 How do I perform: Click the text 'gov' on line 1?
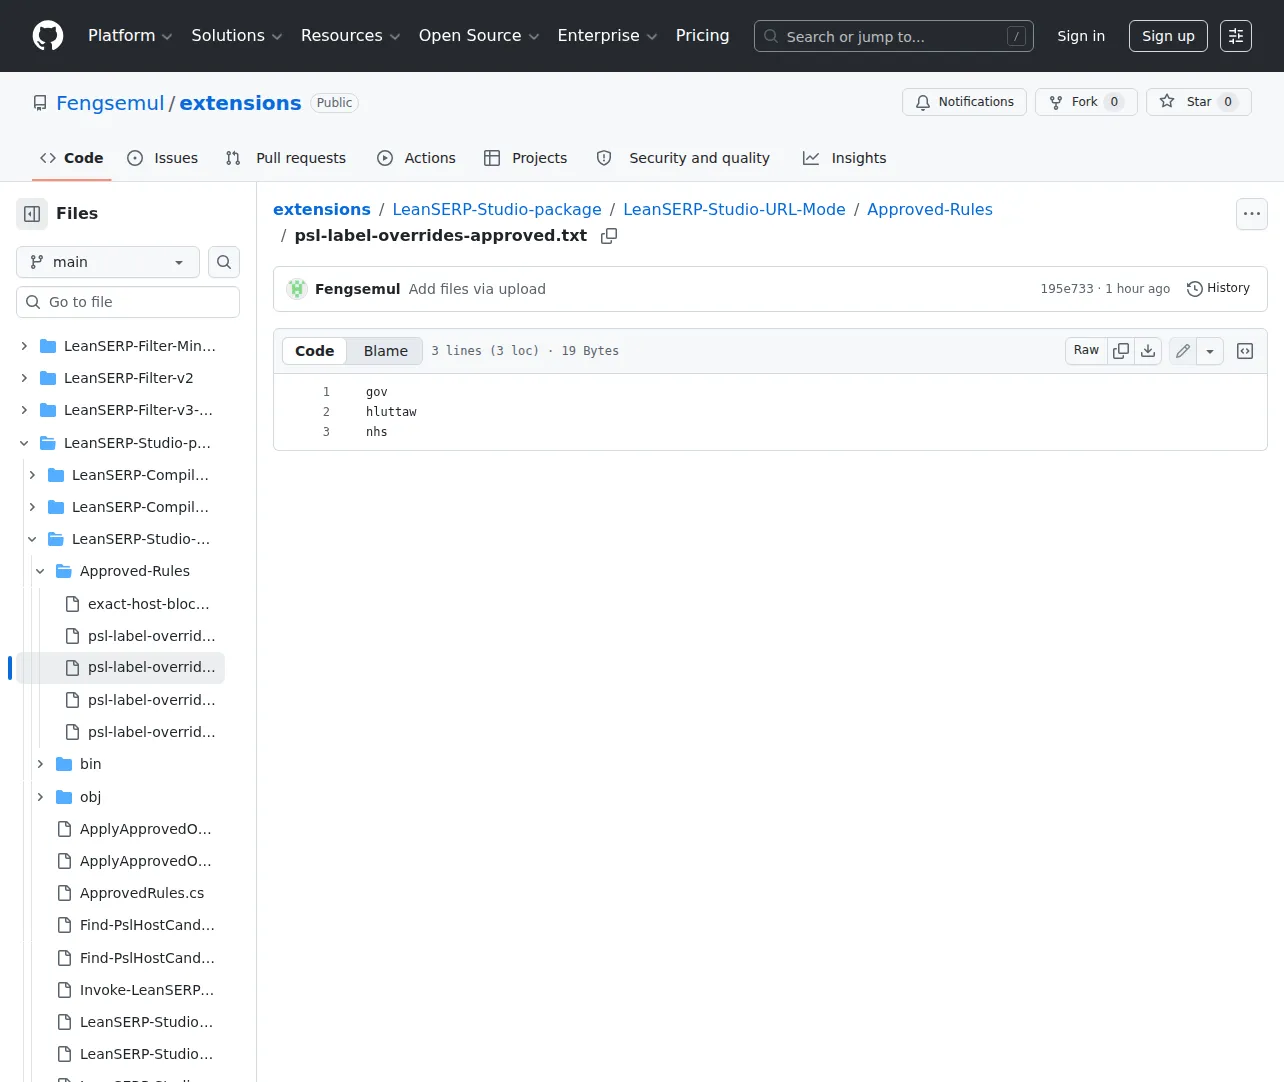(x=376, y=392)
